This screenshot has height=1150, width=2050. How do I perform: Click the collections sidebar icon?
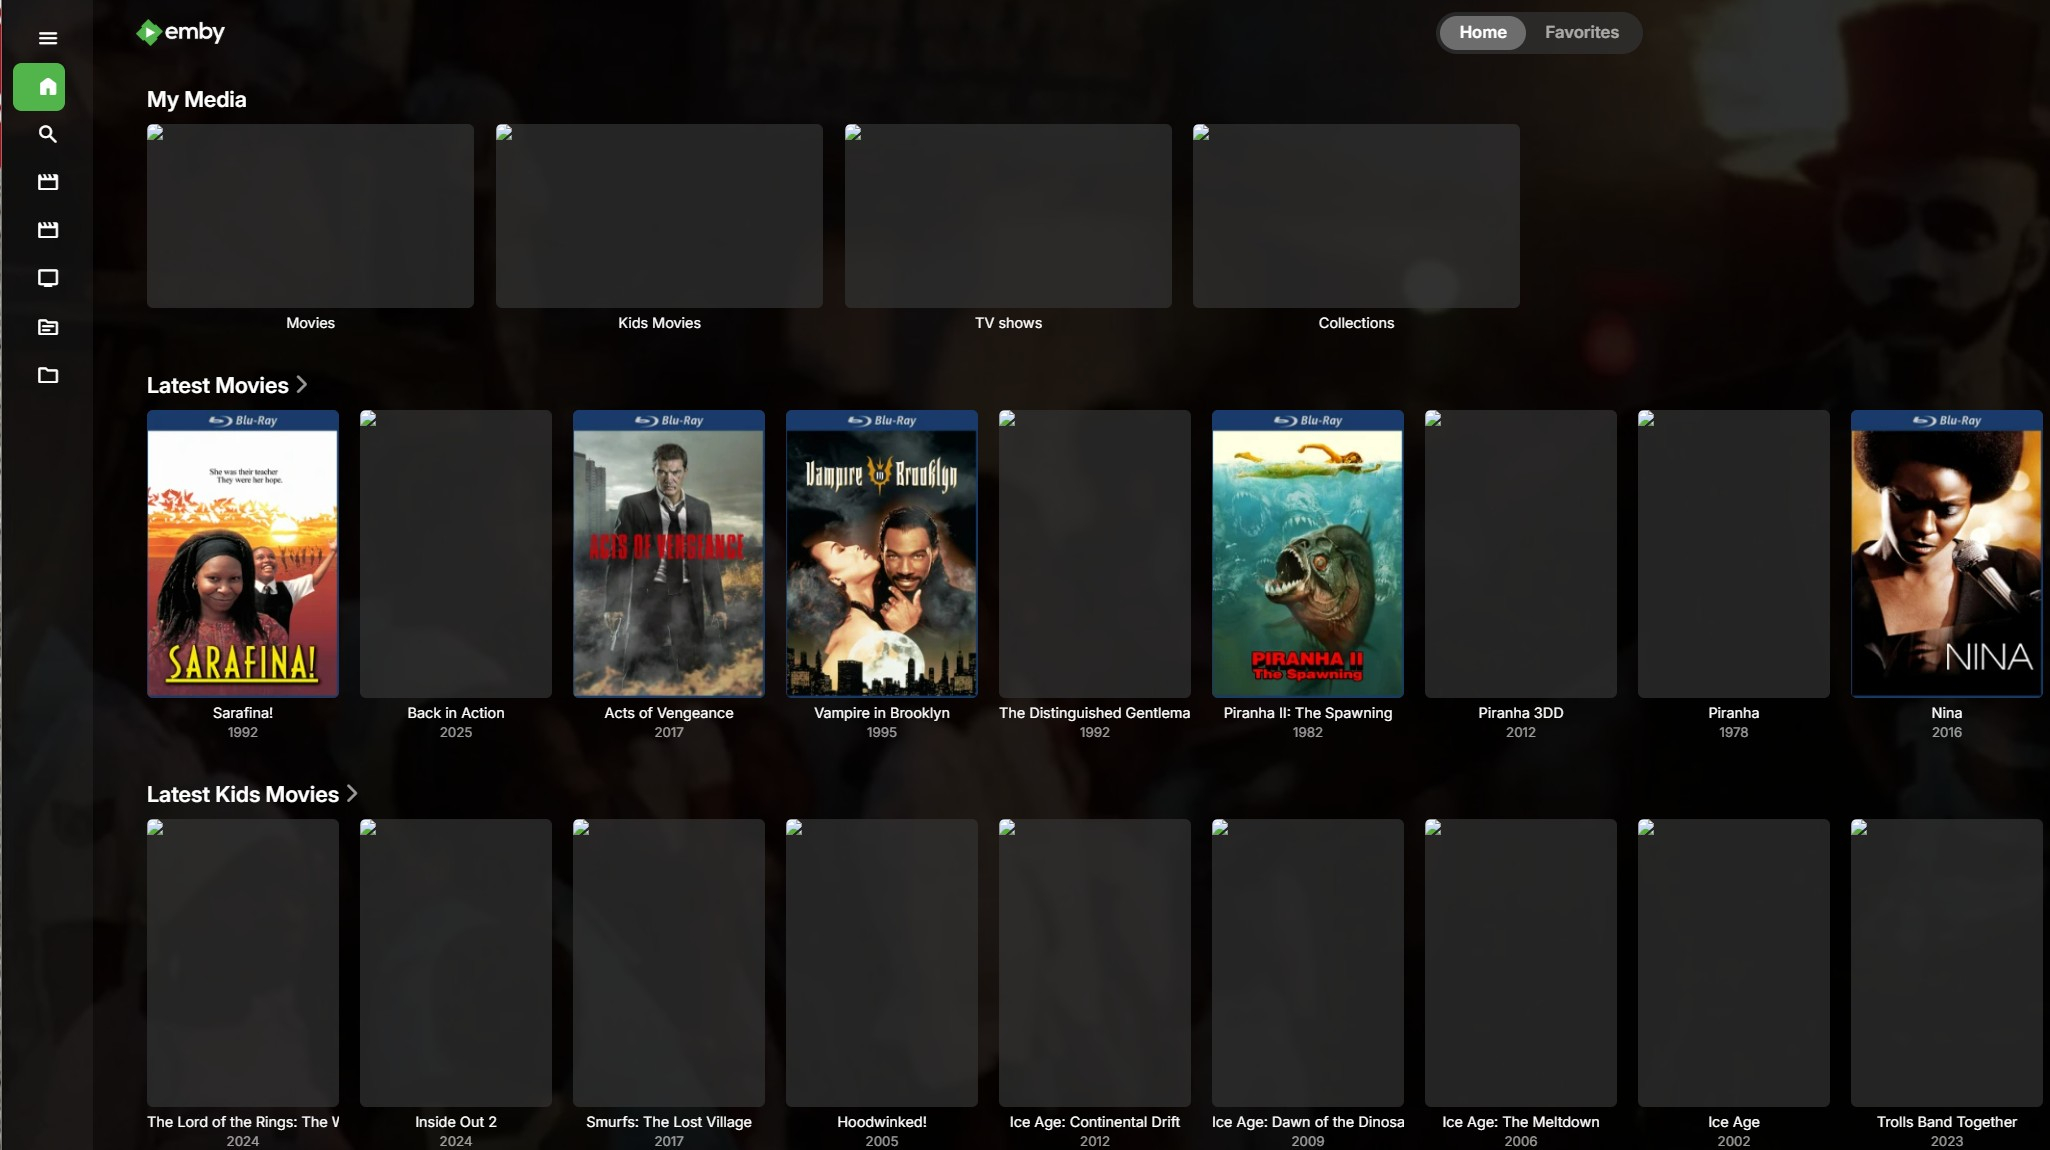click(47, 327)
